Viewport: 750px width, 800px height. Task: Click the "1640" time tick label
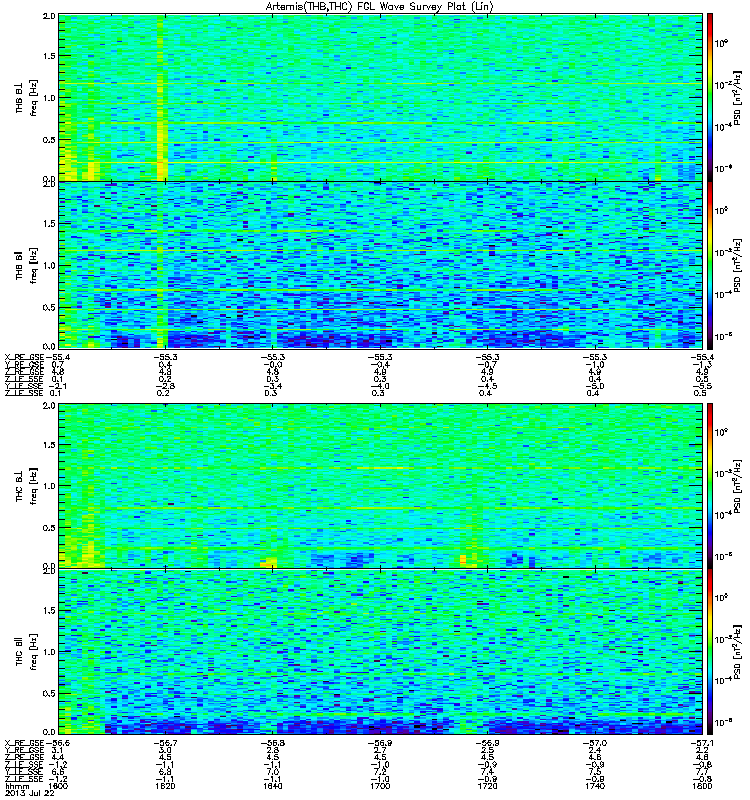click(272, 786)
